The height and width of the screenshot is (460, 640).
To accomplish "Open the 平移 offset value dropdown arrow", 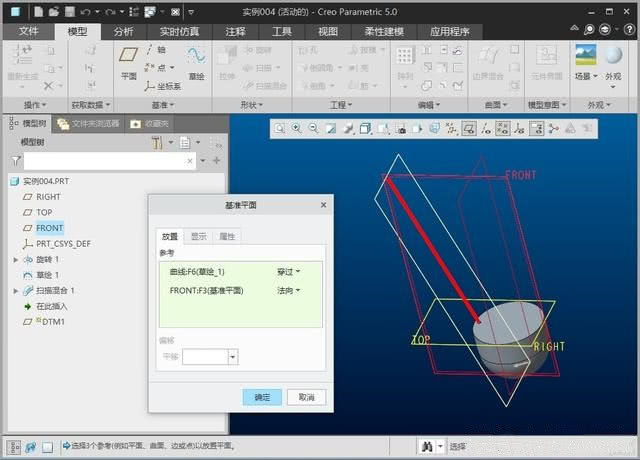I will click(x=232, y=357).
